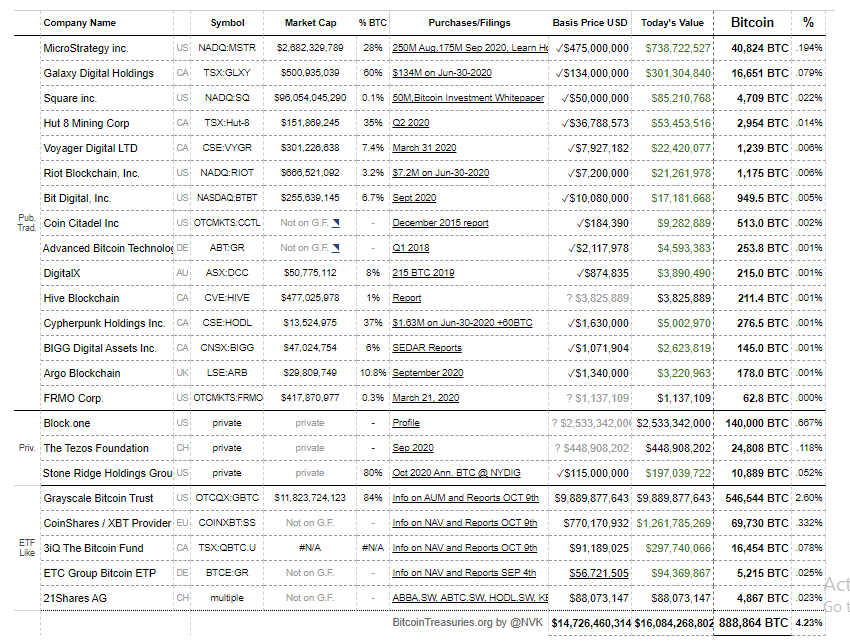850x644 pixels.
Task: Select the 'Company Name' column header
Action: pyautogui.click(x=80, y=23)
